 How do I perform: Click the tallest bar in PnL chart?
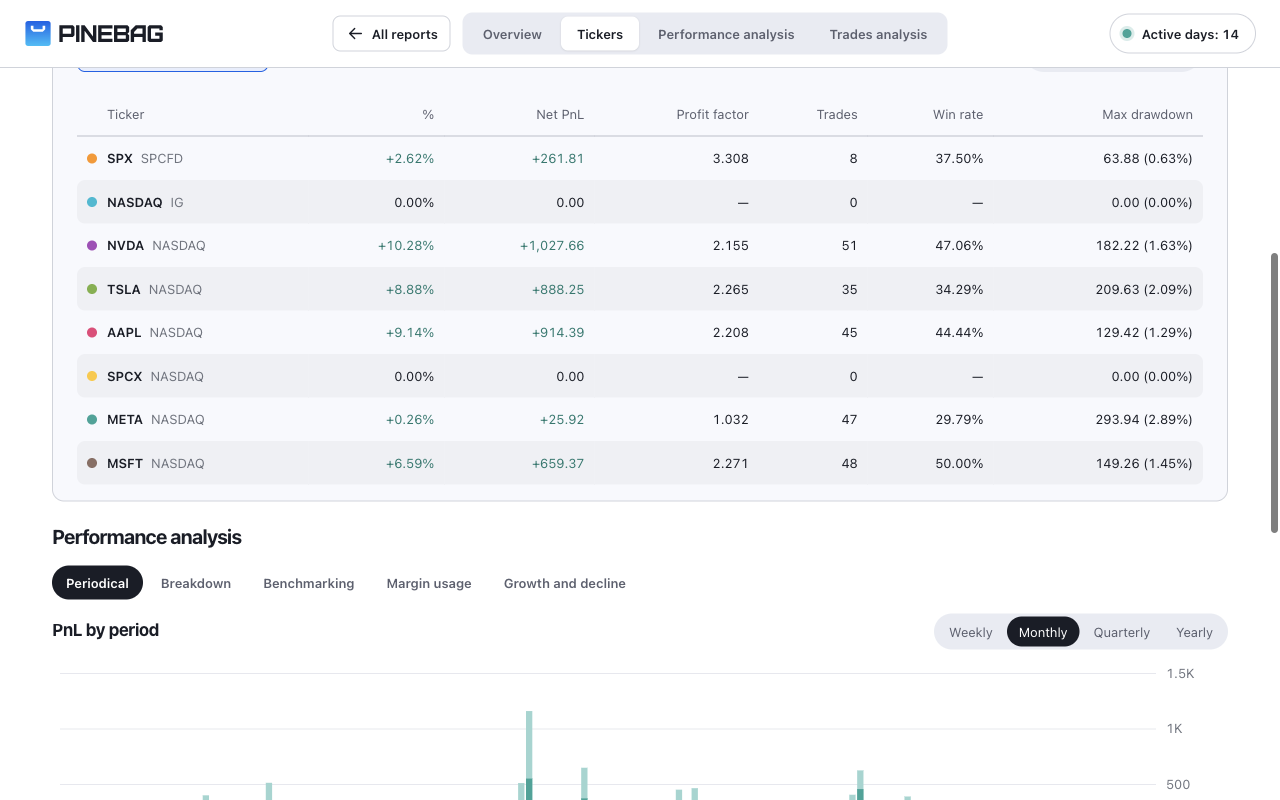tap(529, 755)
